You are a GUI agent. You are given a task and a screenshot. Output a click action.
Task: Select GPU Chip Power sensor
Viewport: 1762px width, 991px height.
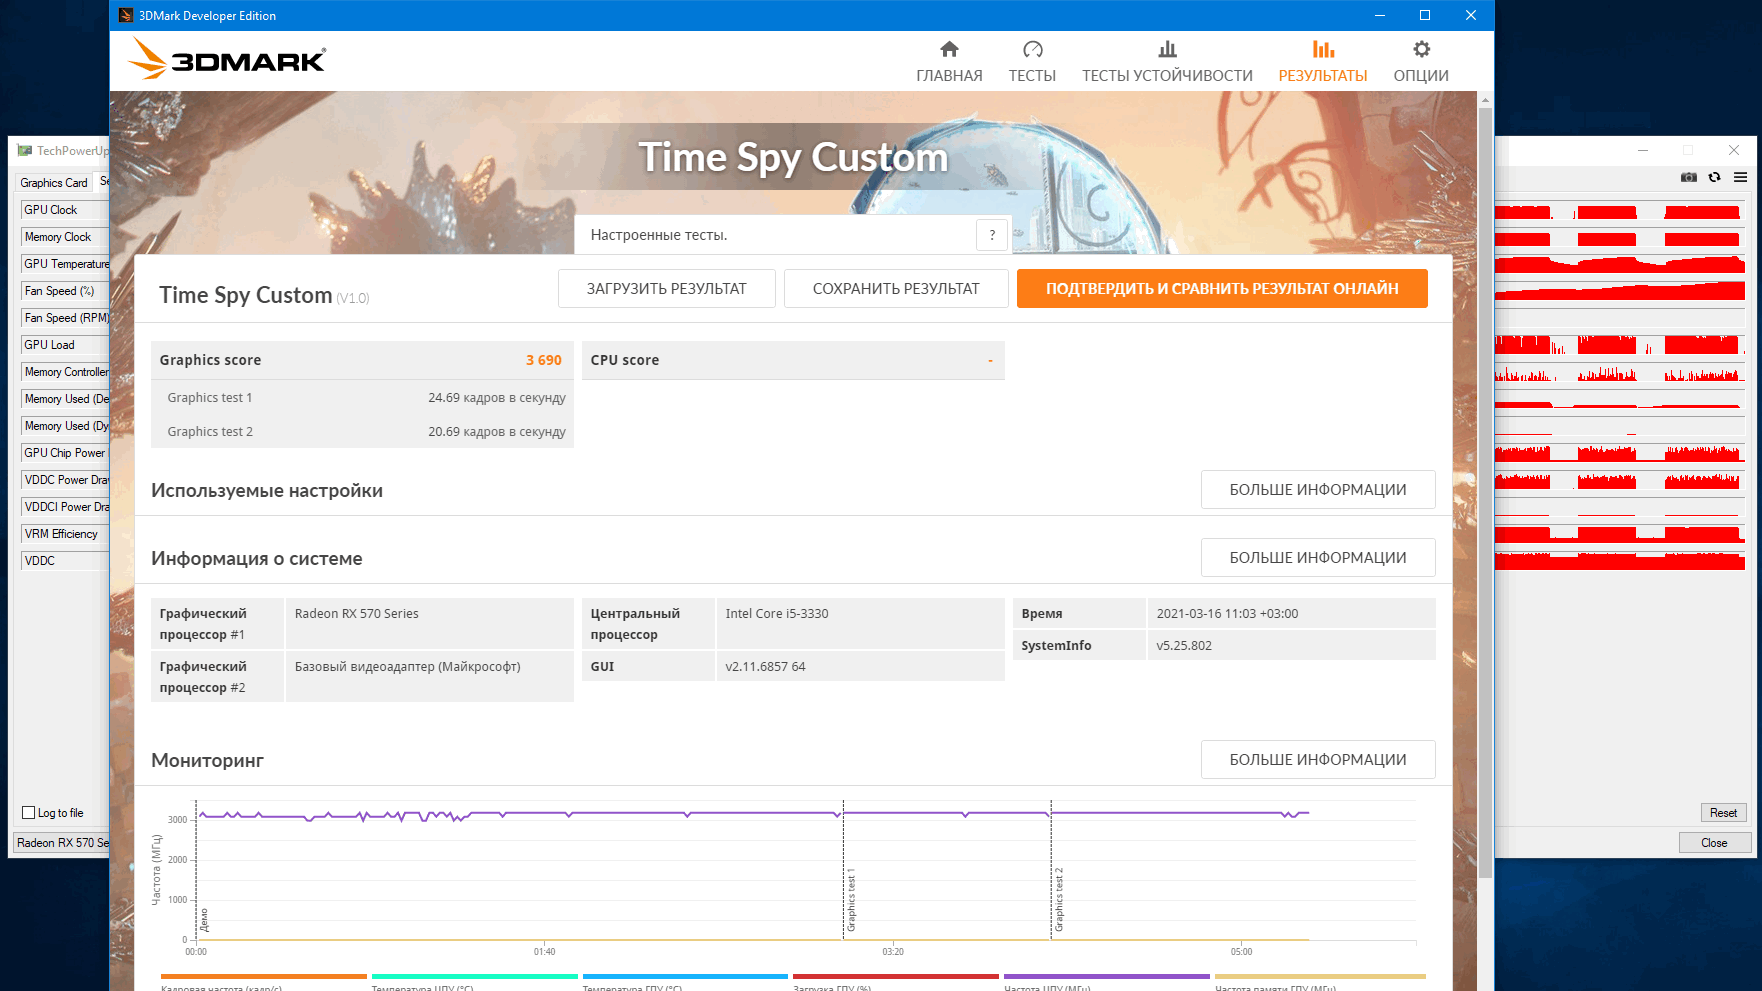click(x=65, y=453)
